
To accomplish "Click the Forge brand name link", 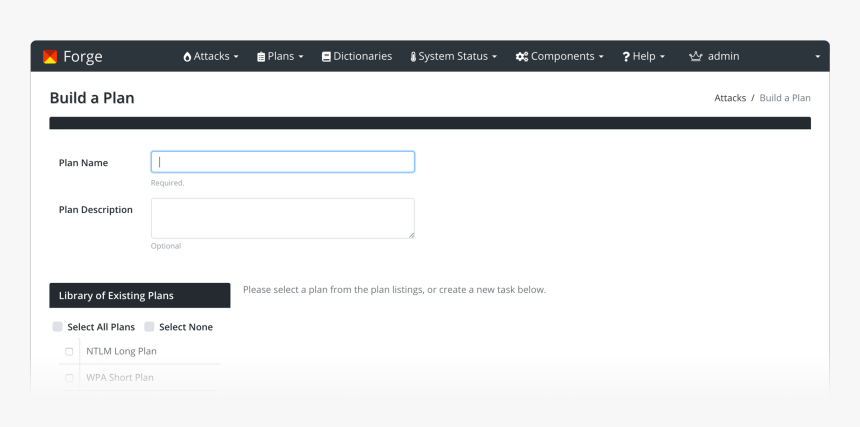I will 83,56.
